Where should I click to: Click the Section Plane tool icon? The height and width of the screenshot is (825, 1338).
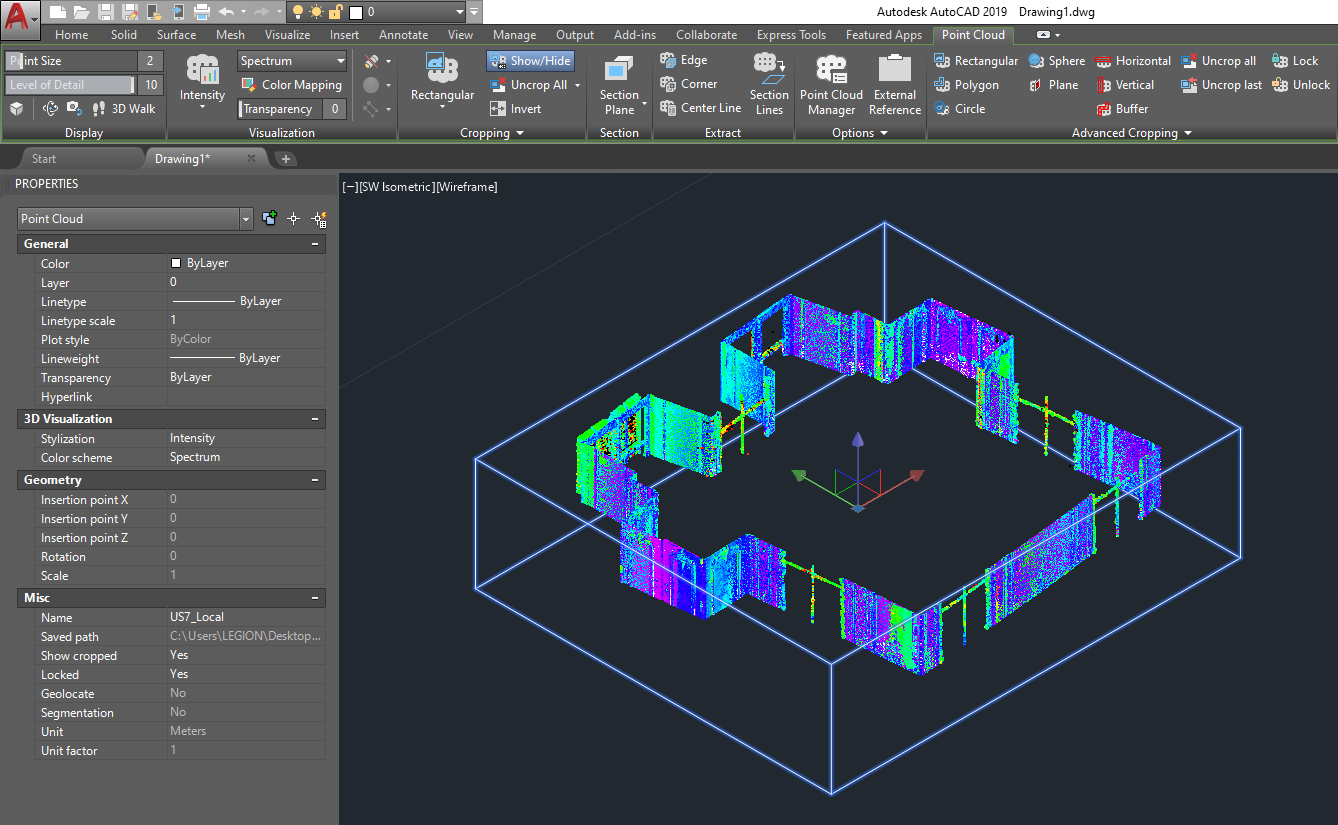pyautogui.click(x=619, y=71)
